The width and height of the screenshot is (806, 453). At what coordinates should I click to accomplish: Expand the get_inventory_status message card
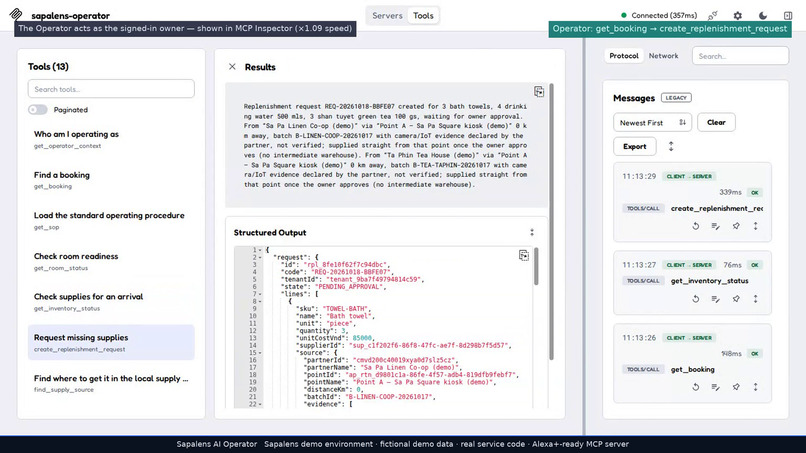(756, 299)
